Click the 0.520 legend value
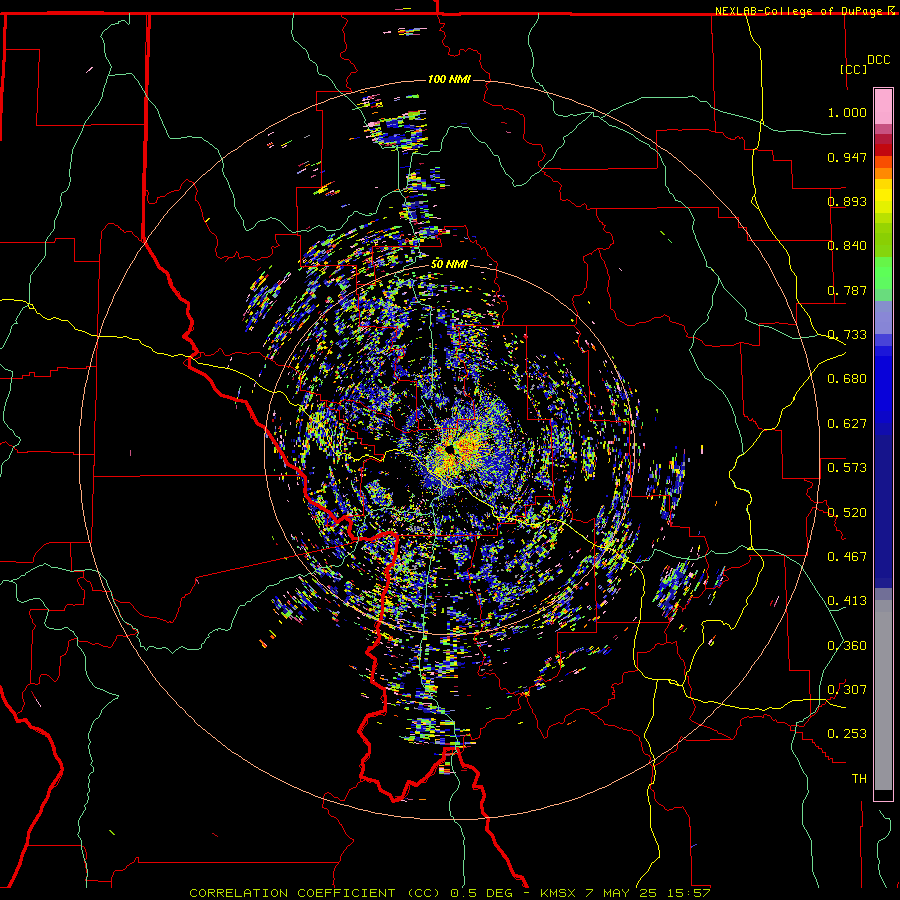 pyautogui.click(x=847, y=513)
